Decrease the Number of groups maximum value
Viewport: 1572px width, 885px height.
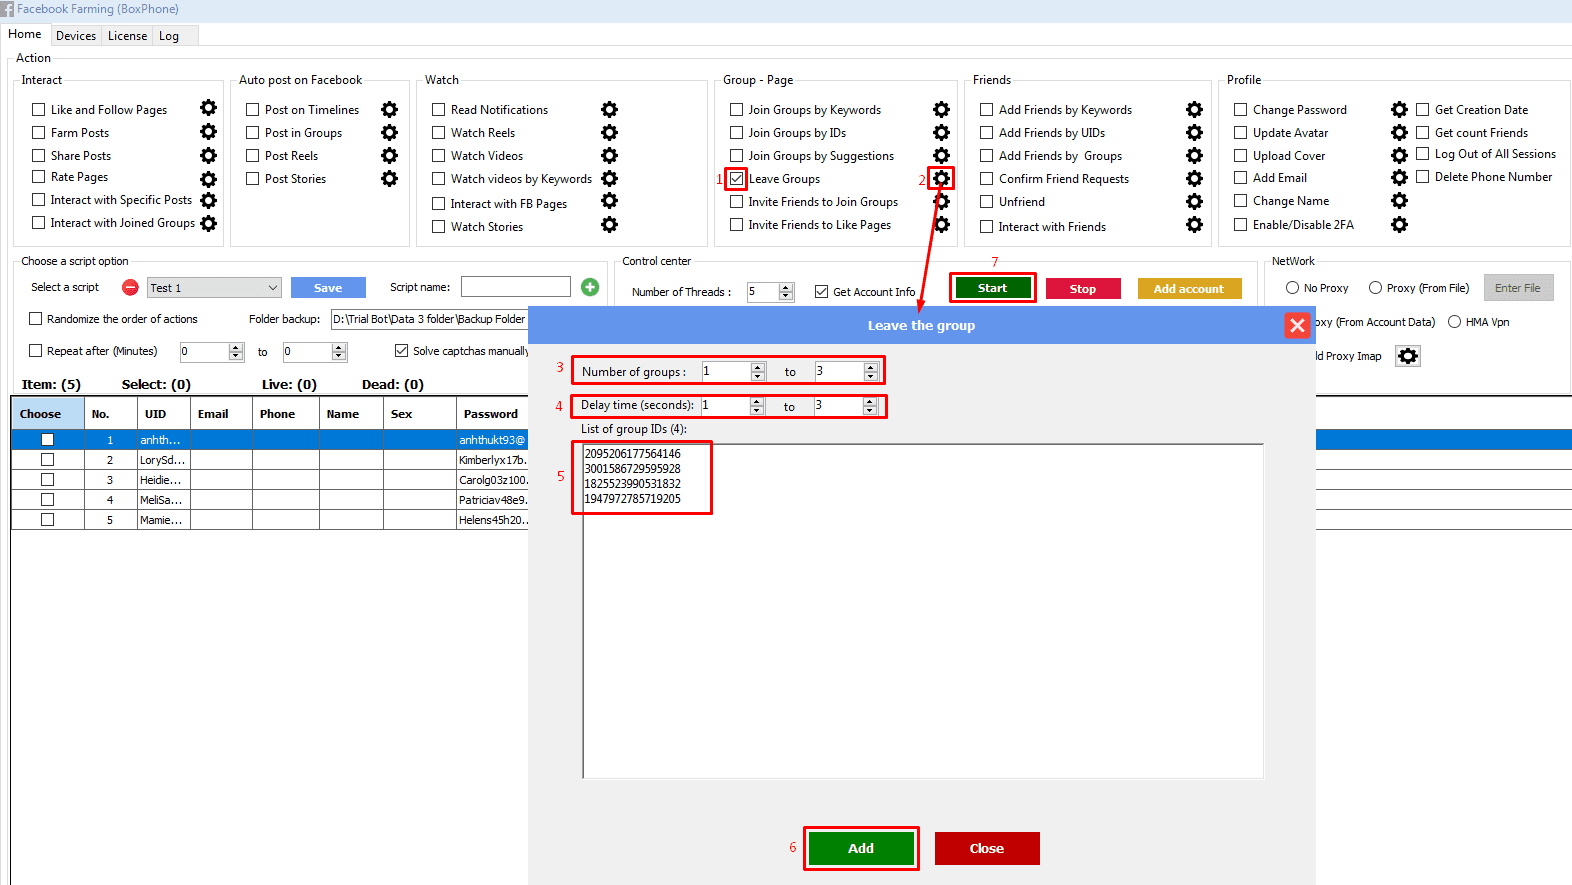(x=871, y=376)
